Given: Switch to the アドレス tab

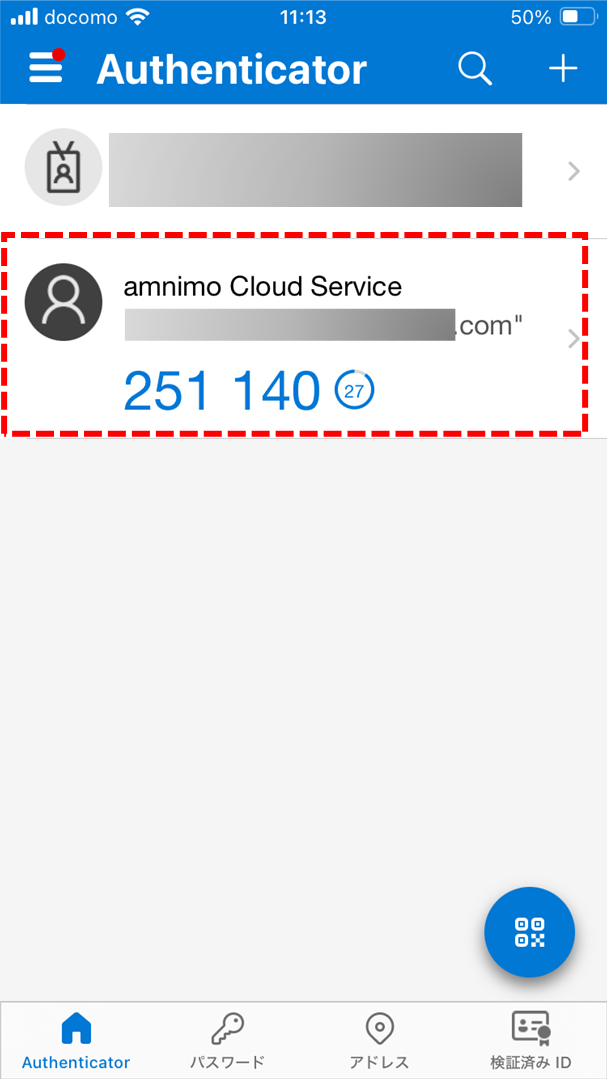Looking at the screenshot, I should 379,1040.
